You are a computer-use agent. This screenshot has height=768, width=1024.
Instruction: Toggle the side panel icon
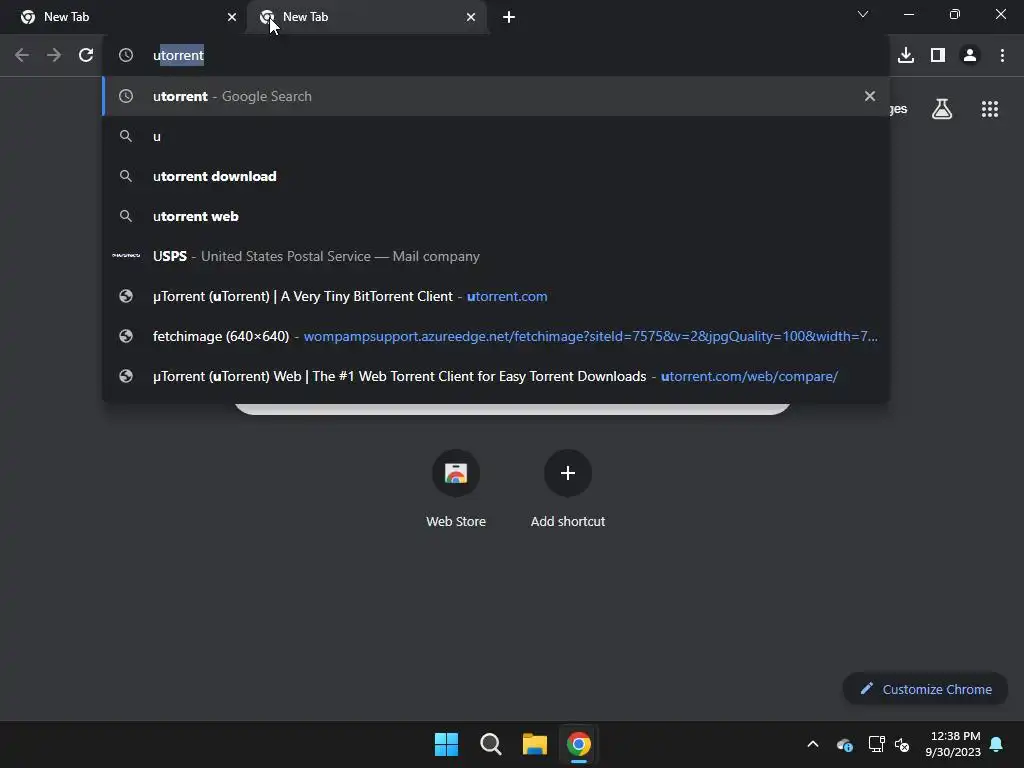[938, 56]
